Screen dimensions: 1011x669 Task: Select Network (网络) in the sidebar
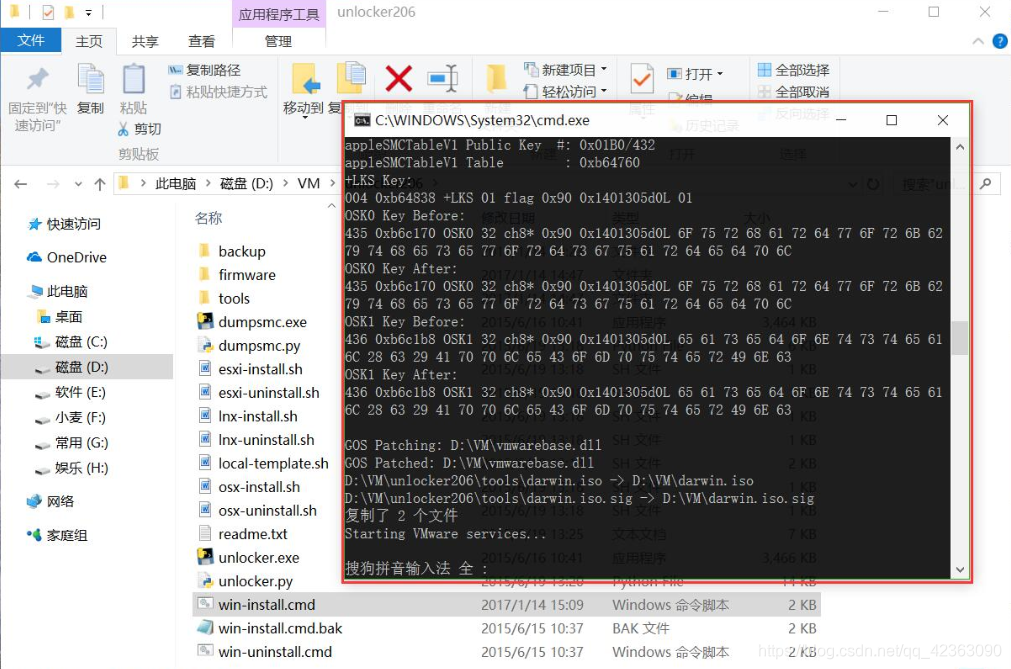coord(50,501)
